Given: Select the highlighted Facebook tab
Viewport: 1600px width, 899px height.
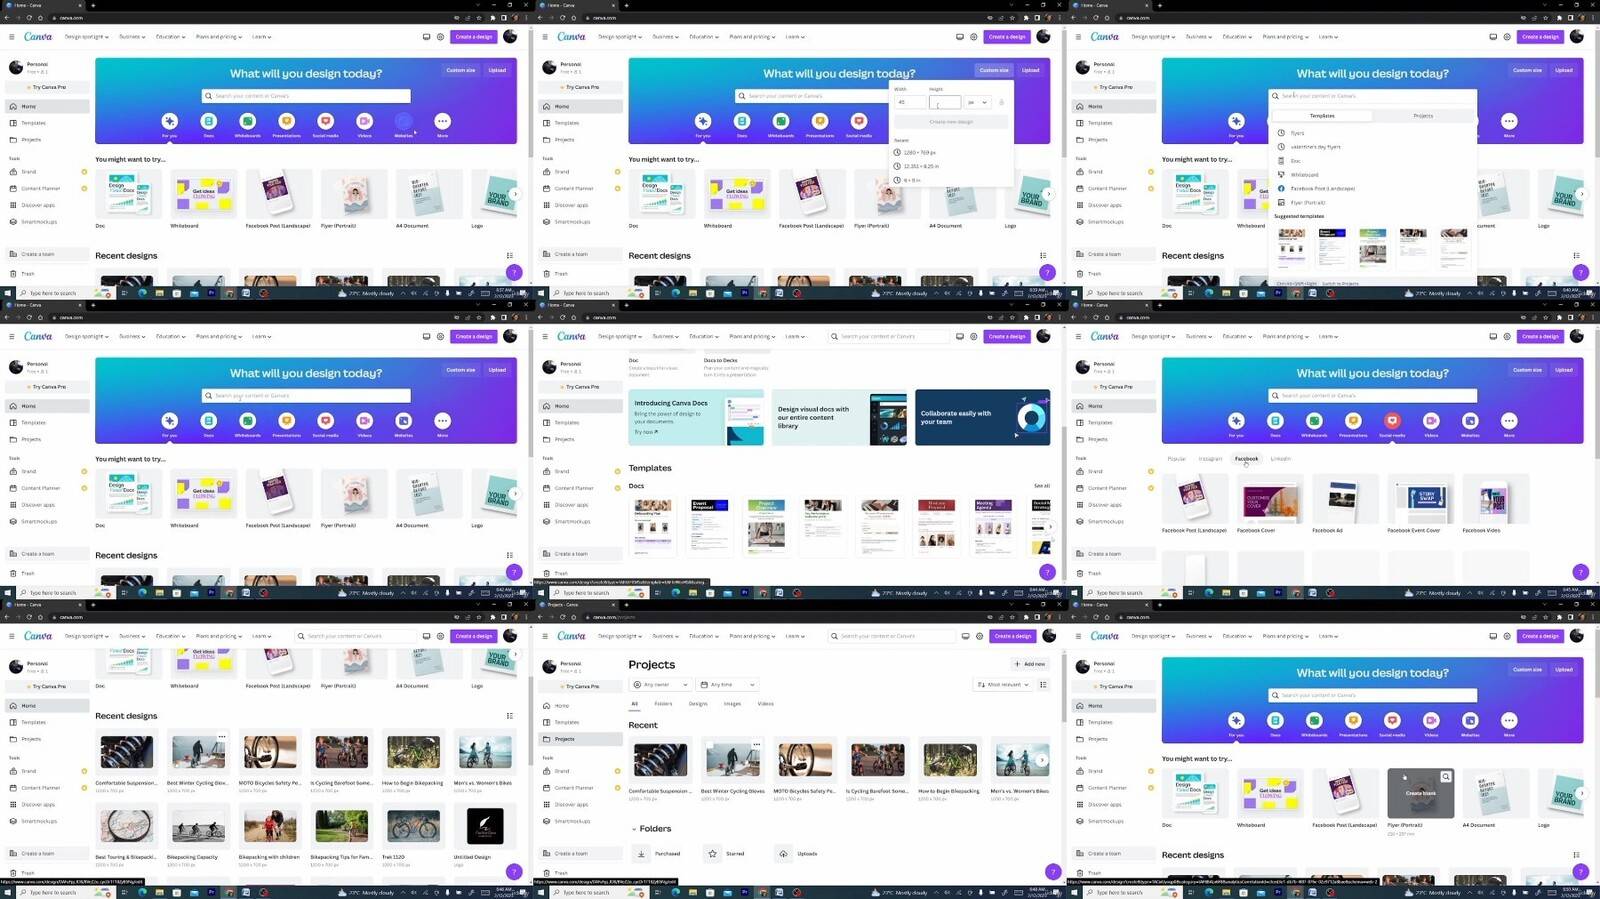Looking at the screenshot, I should coord(1246,459).
